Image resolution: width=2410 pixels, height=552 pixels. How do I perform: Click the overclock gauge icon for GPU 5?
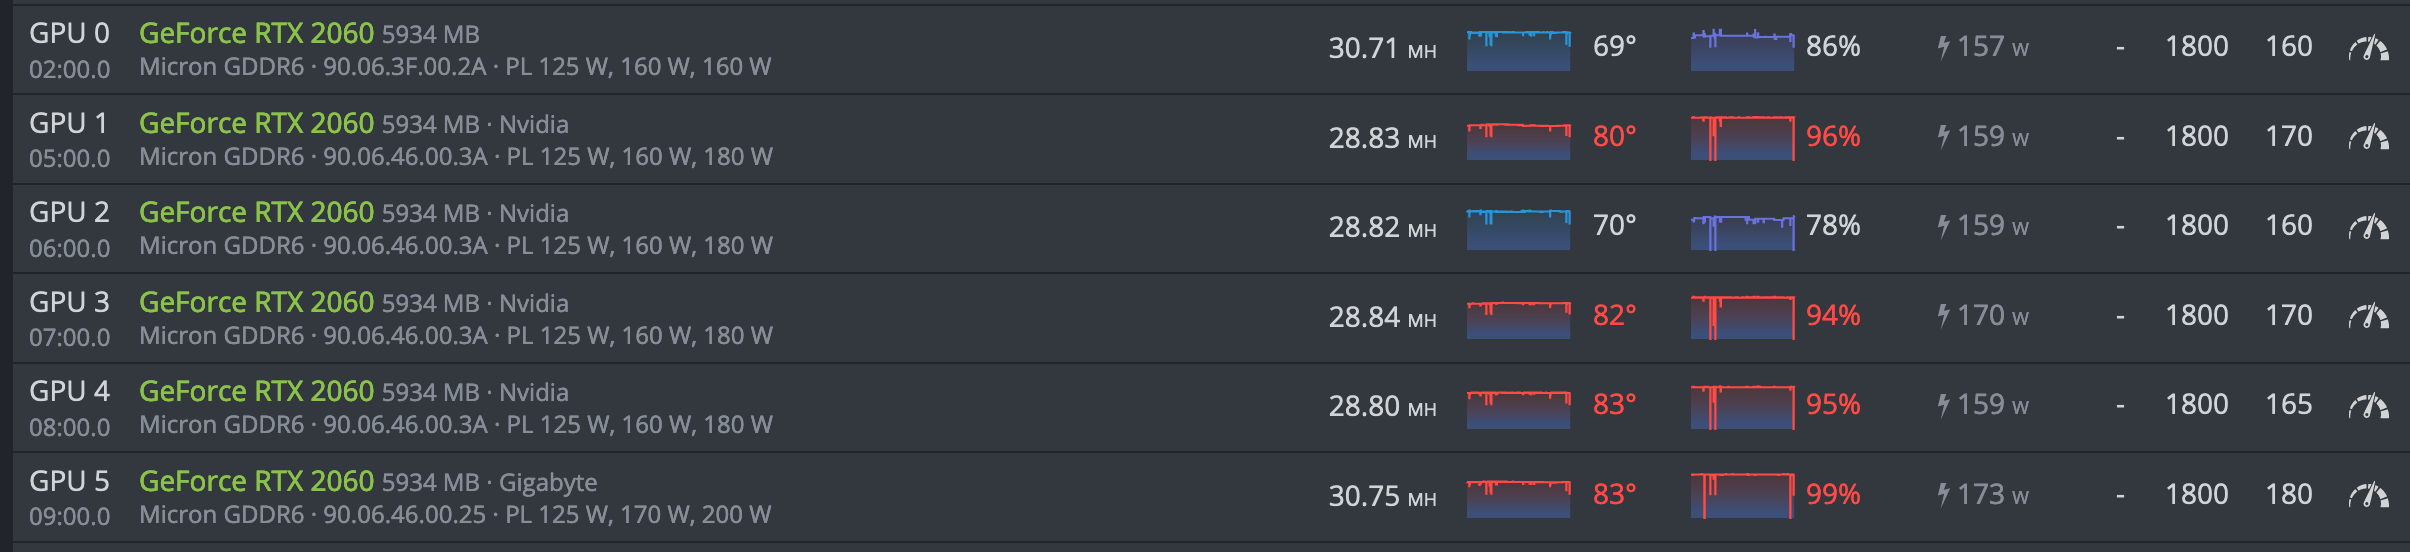coord(2368,495)
